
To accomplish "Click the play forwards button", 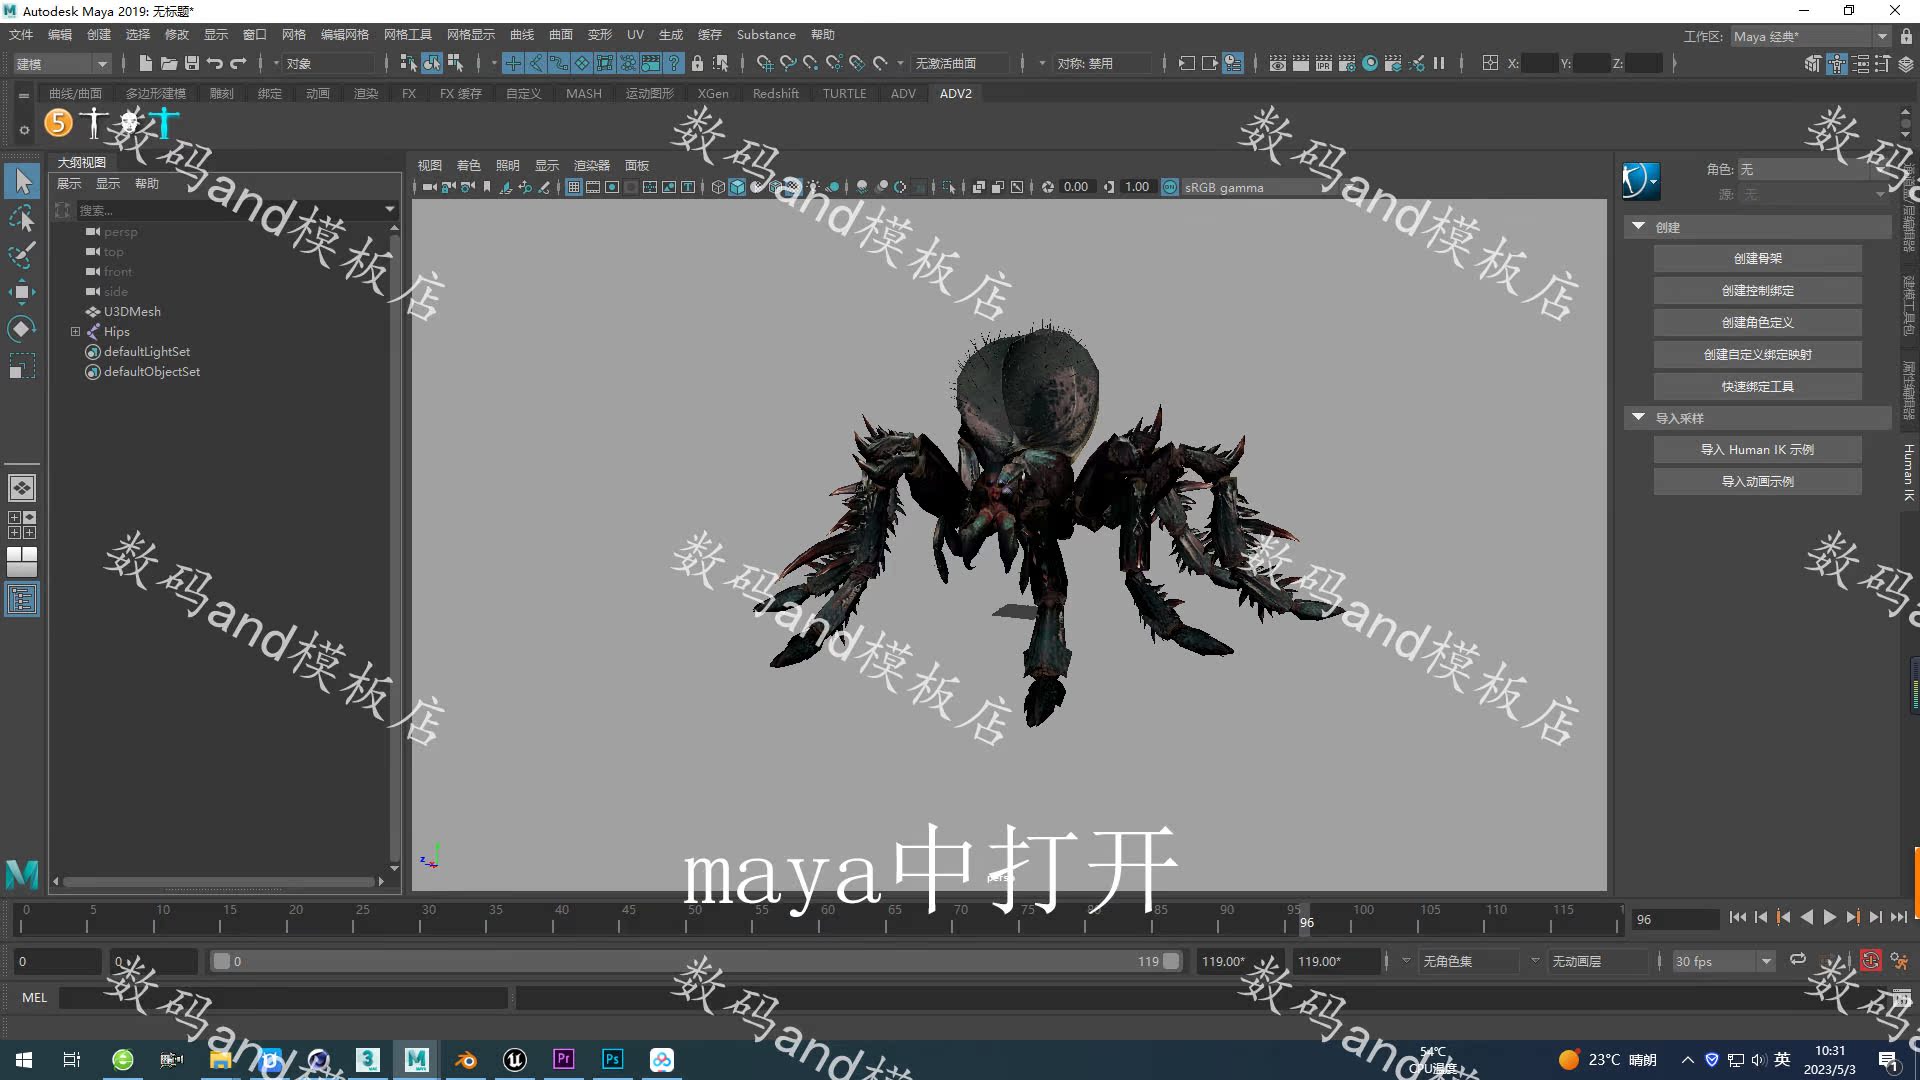I will pyautogui.click(x=1829, y=918).
